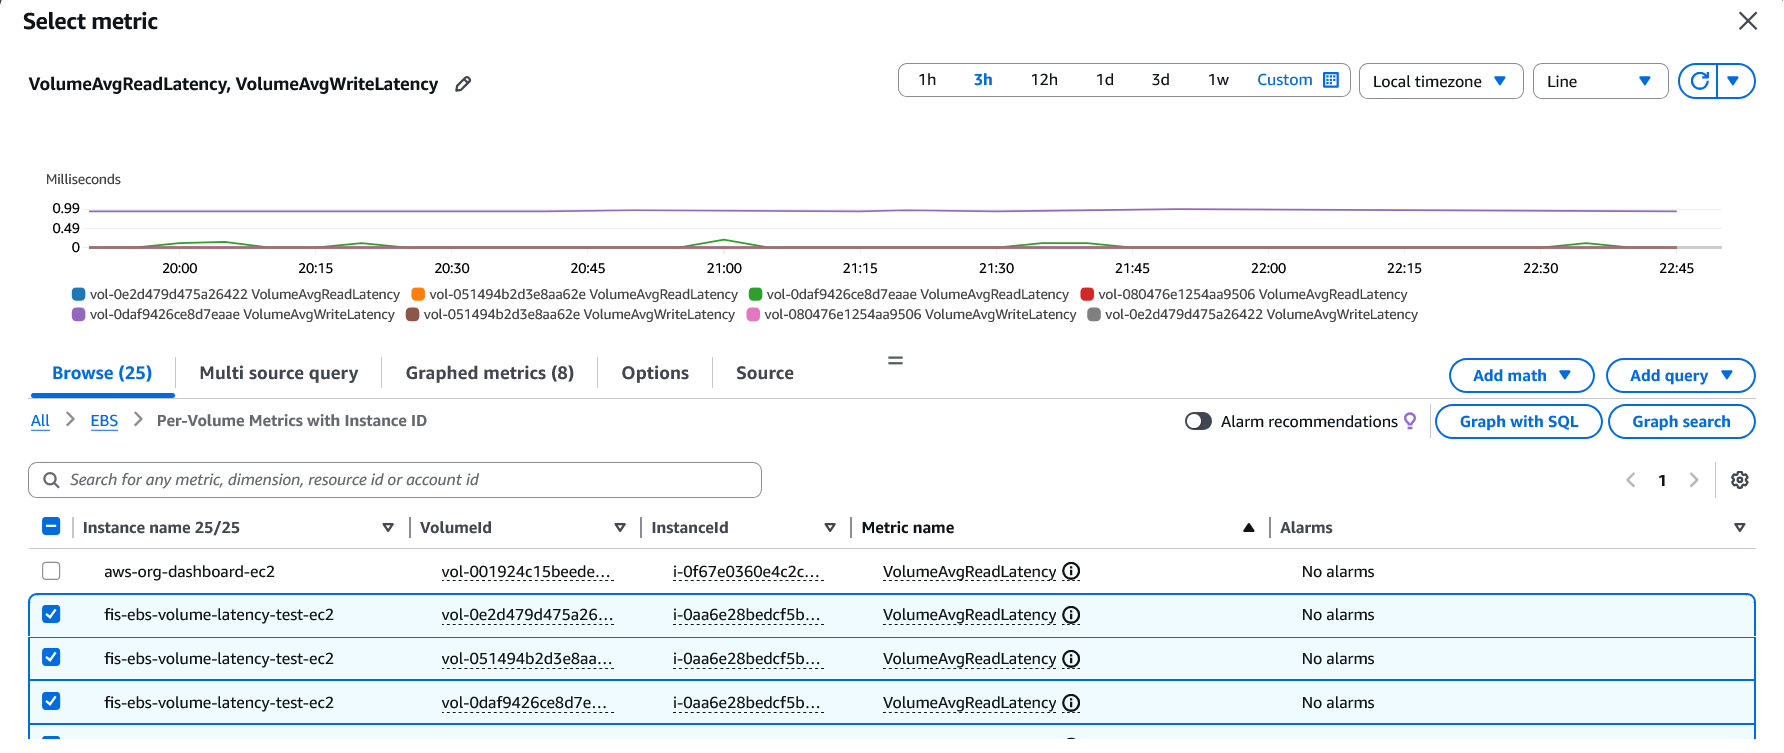
Task: Open the Add math dropdown
Action: (x=1522, y=375)
